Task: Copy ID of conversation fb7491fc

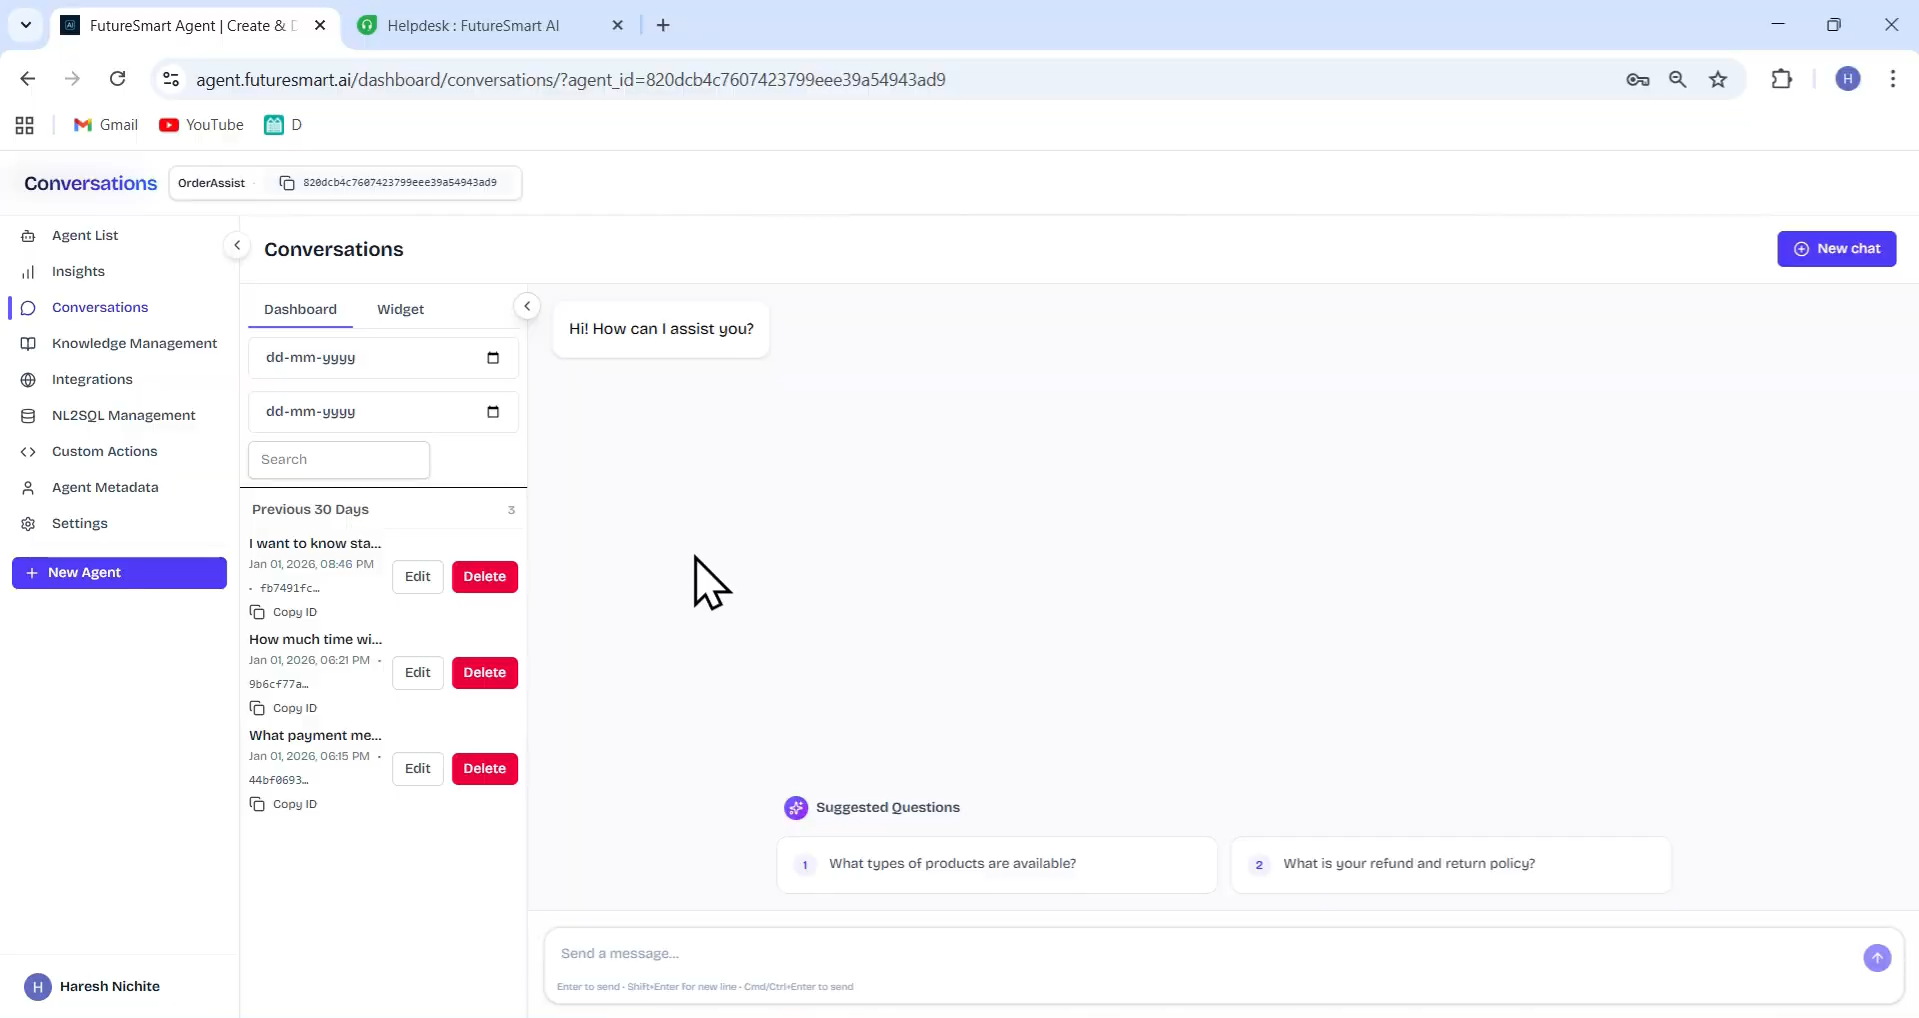Action: point(284,612)
